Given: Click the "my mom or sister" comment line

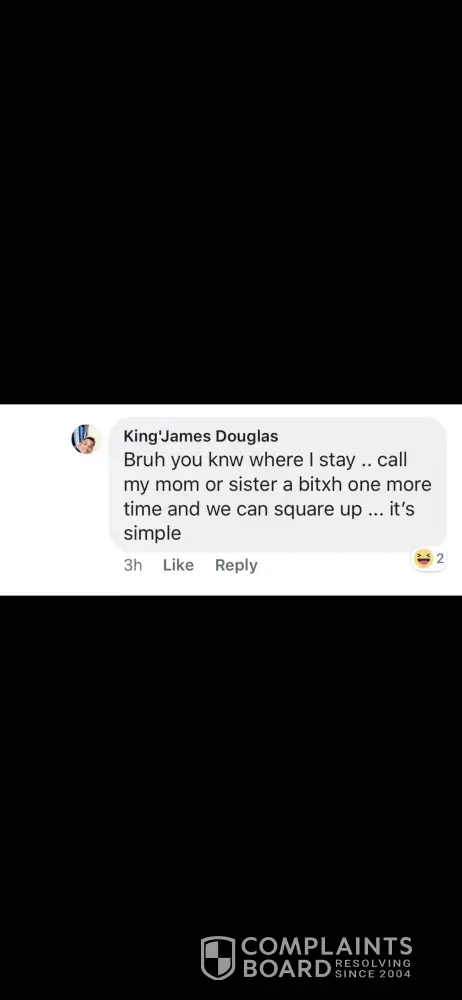Looking at the screenshot, I should (278, 485).
